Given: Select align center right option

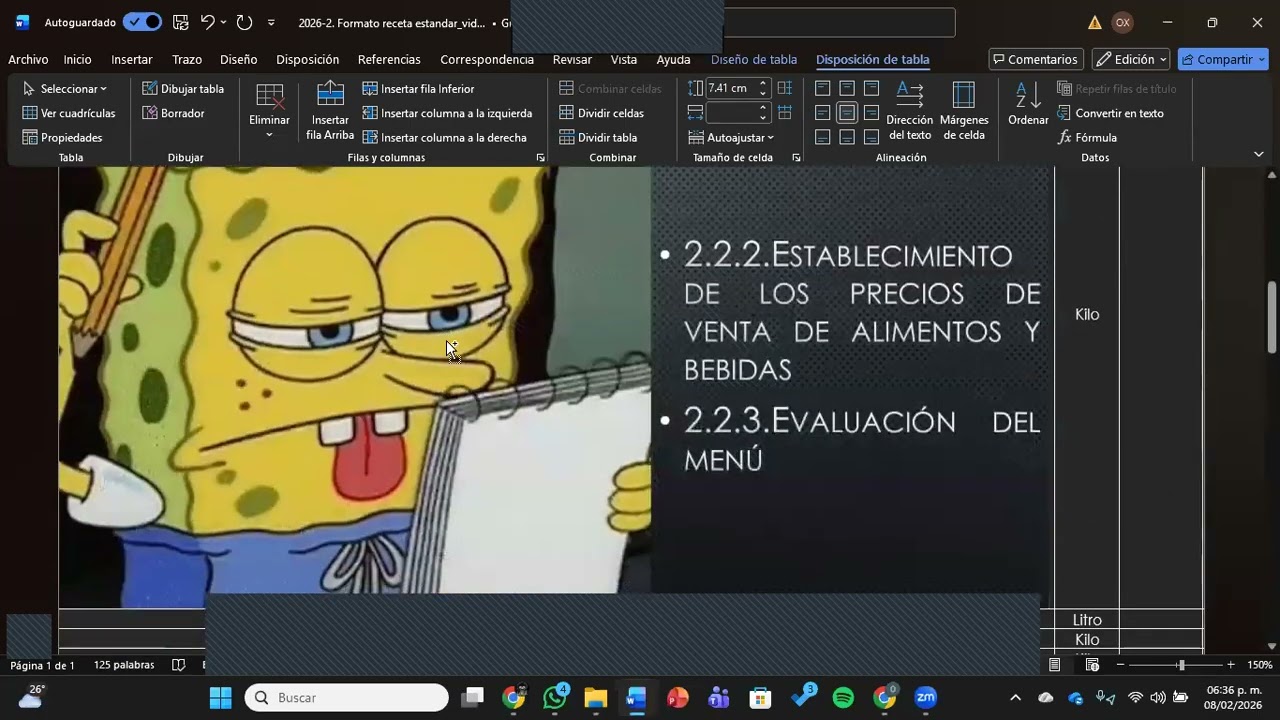Looking at the screenshot, I should point(871,112).
